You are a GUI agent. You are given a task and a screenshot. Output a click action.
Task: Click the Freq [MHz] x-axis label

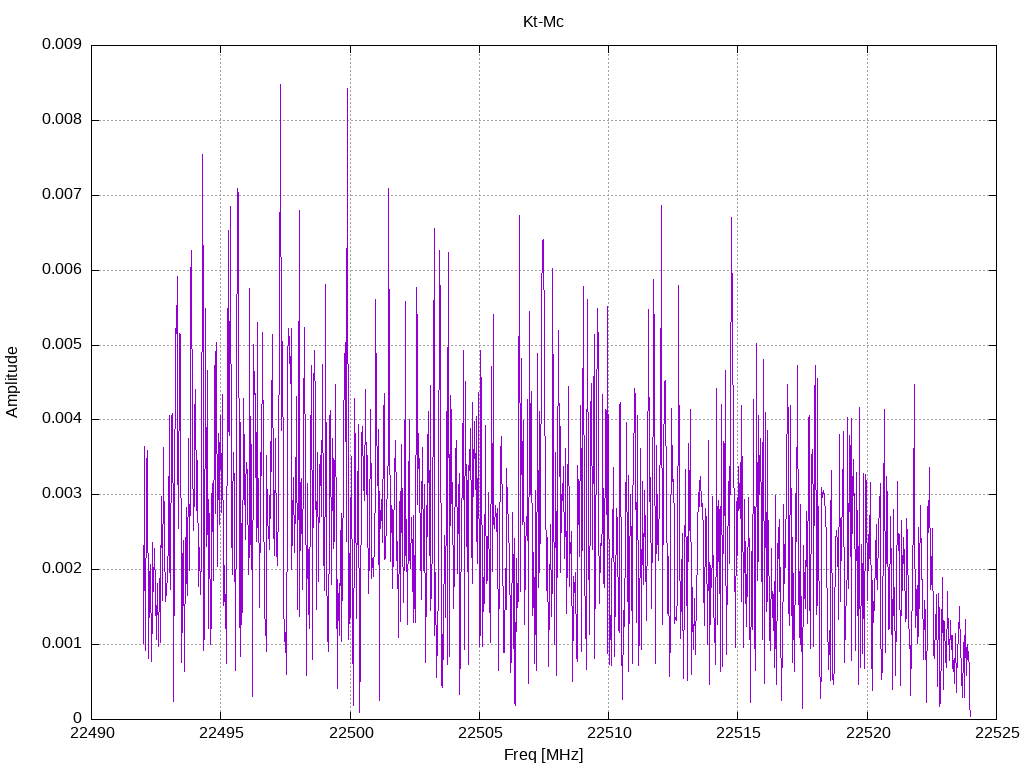coord(543,755)
